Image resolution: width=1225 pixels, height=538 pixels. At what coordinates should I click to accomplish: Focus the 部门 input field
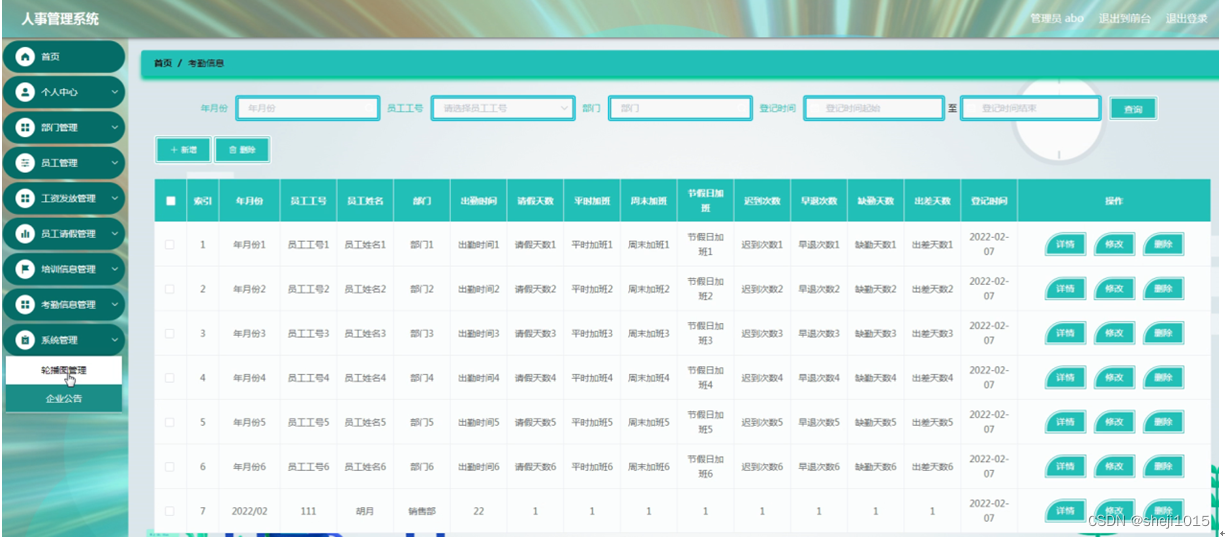680,108
